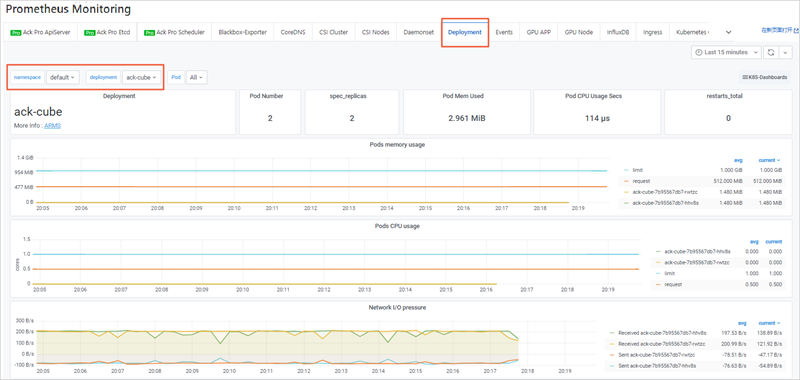Toggle Received ack-cube-7b95567db7-hhv8s series
The height and width of the screenshot is (380, 800).
(x=662, y=333)
